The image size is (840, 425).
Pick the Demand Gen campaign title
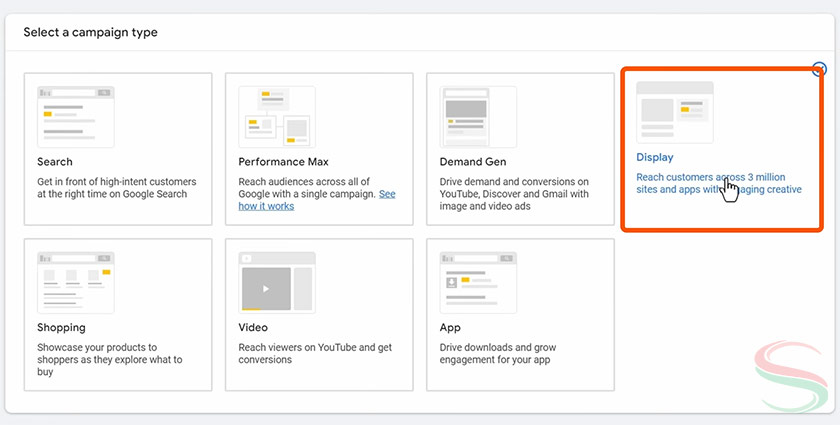pyautogui.click(x=473, y=161)
